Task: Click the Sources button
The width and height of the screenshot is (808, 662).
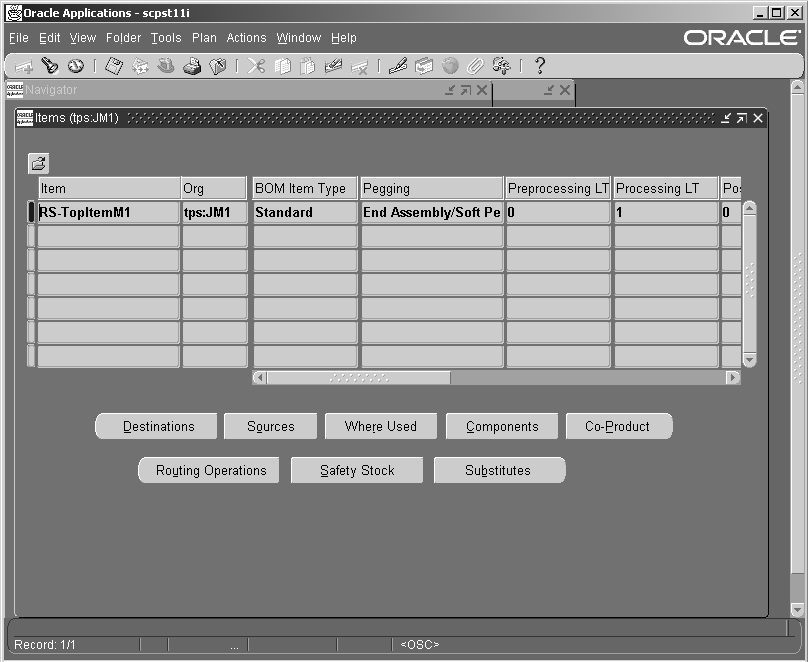Action: (x=271, y=426)
